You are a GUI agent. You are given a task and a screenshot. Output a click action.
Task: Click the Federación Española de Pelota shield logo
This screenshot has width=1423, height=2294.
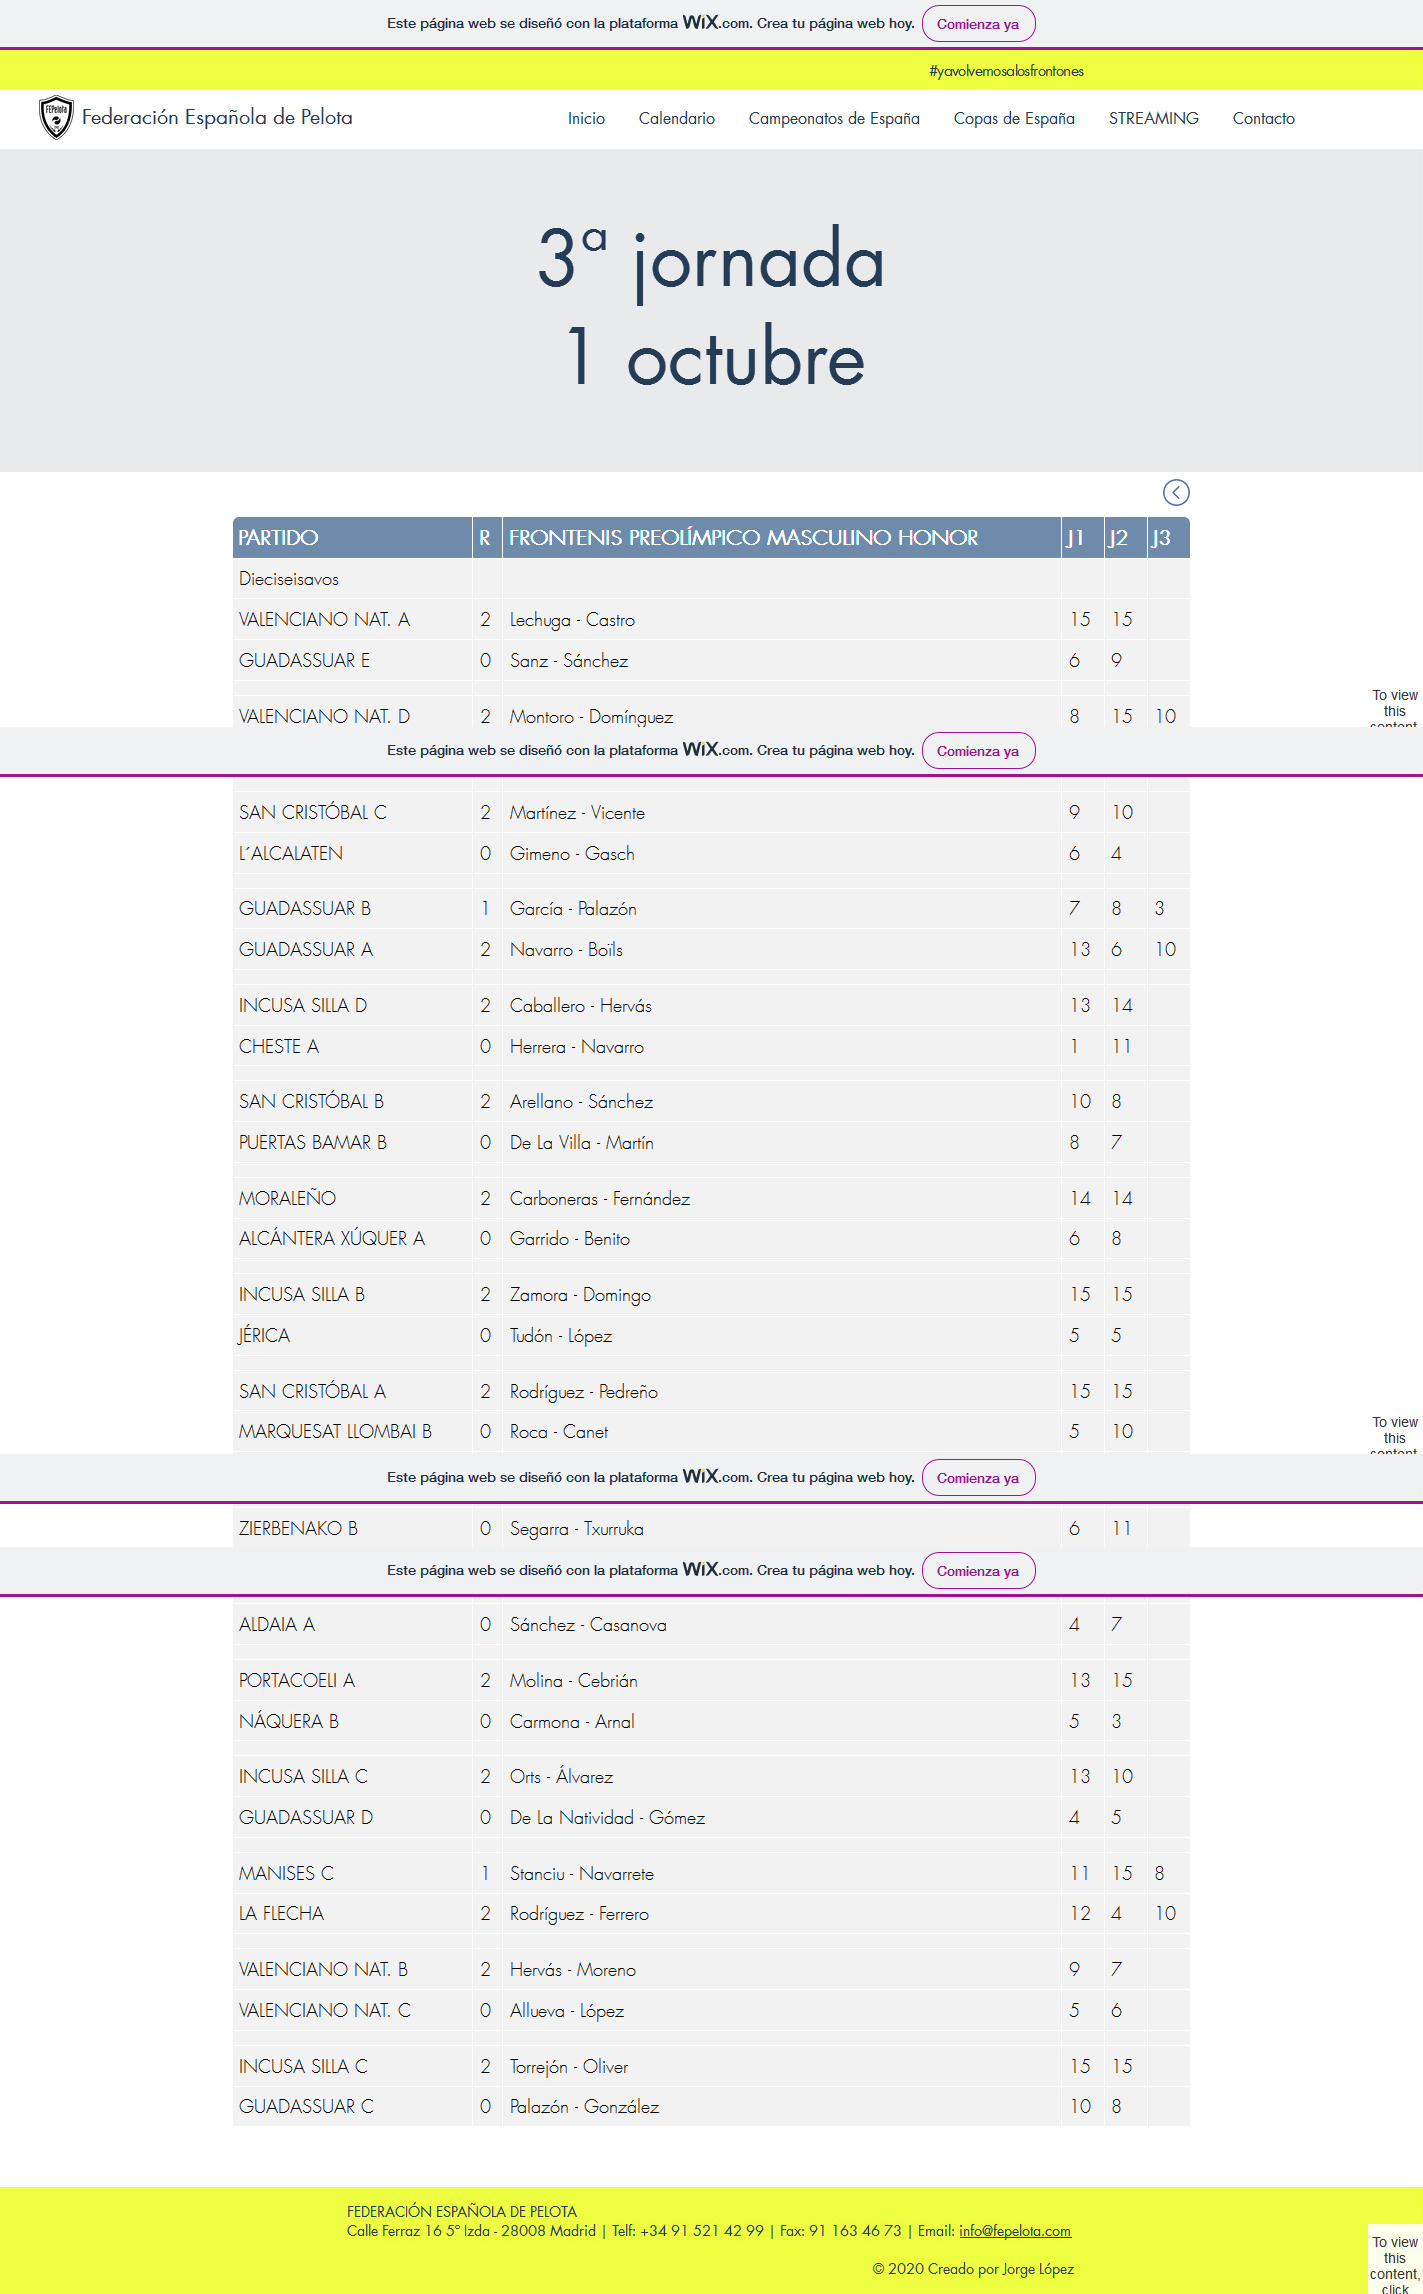point(56,117)
